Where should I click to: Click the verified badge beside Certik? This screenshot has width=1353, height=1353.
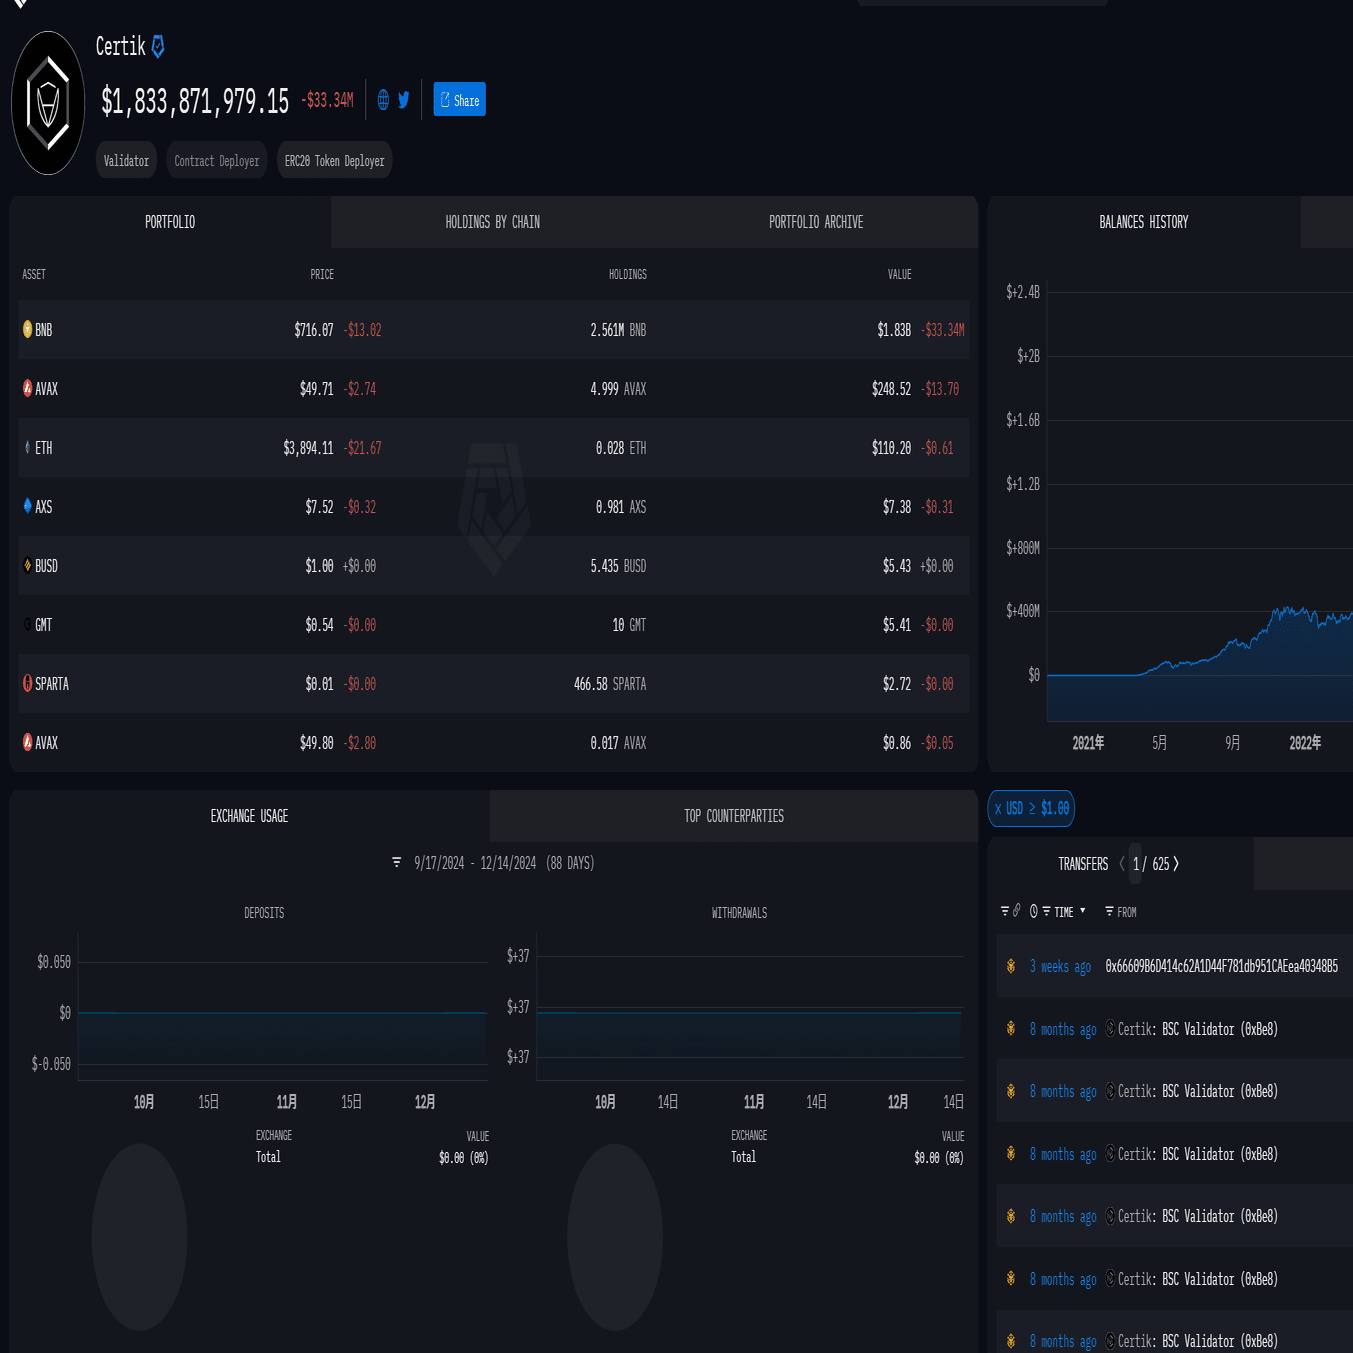point(158,46)
